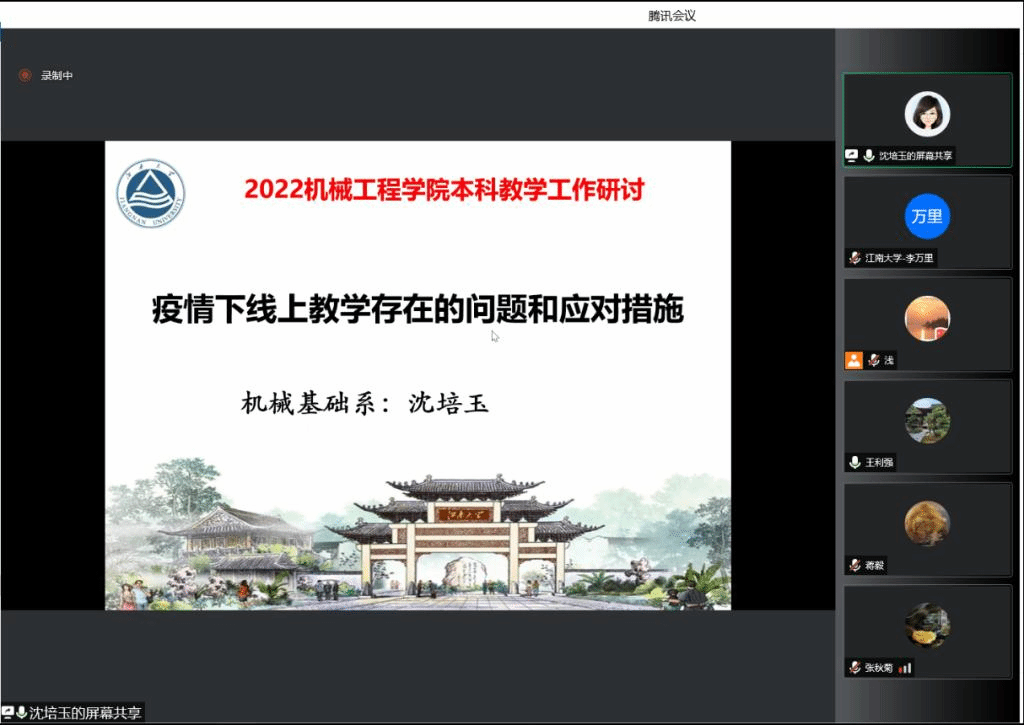Click the network signal bars beside 张秋菊

[905, 667]
